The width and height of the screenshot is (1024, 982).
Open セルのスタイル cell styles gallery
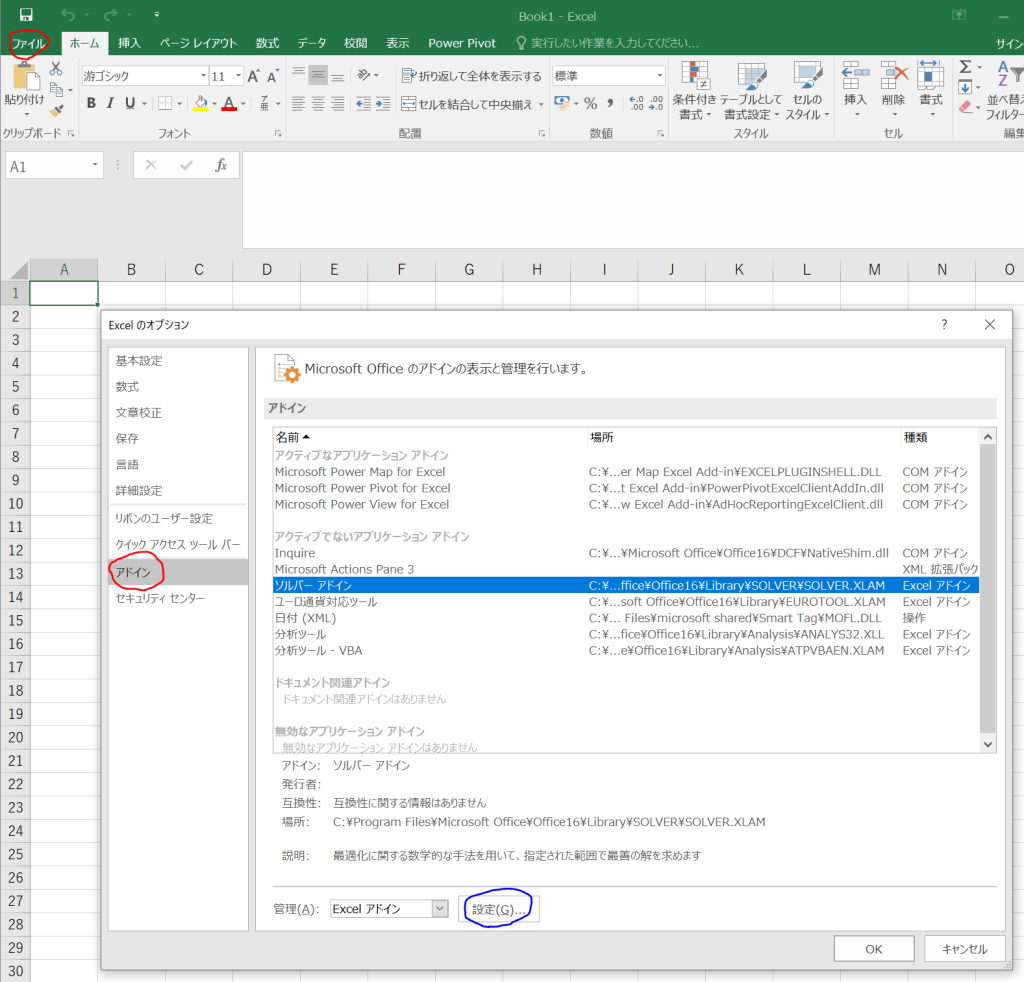(807, 91)
